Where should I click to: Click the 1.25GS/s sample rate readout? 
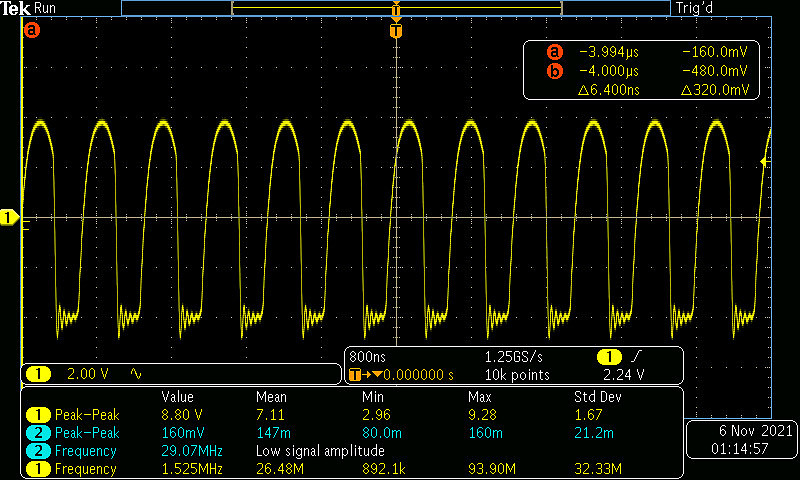(x=514, y=357)
